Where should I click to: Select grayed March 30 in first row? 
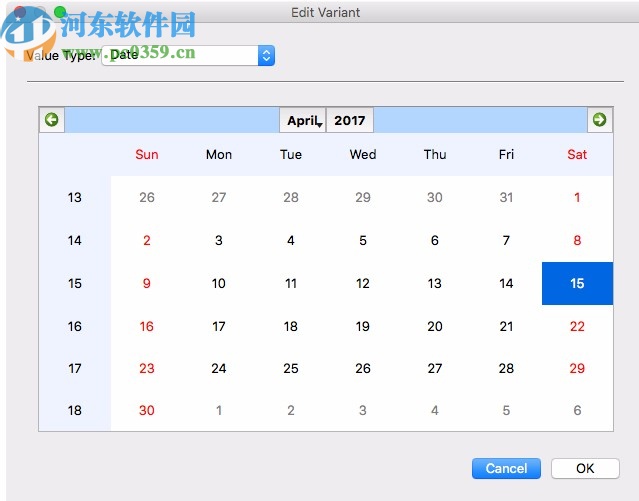point(434,197)
